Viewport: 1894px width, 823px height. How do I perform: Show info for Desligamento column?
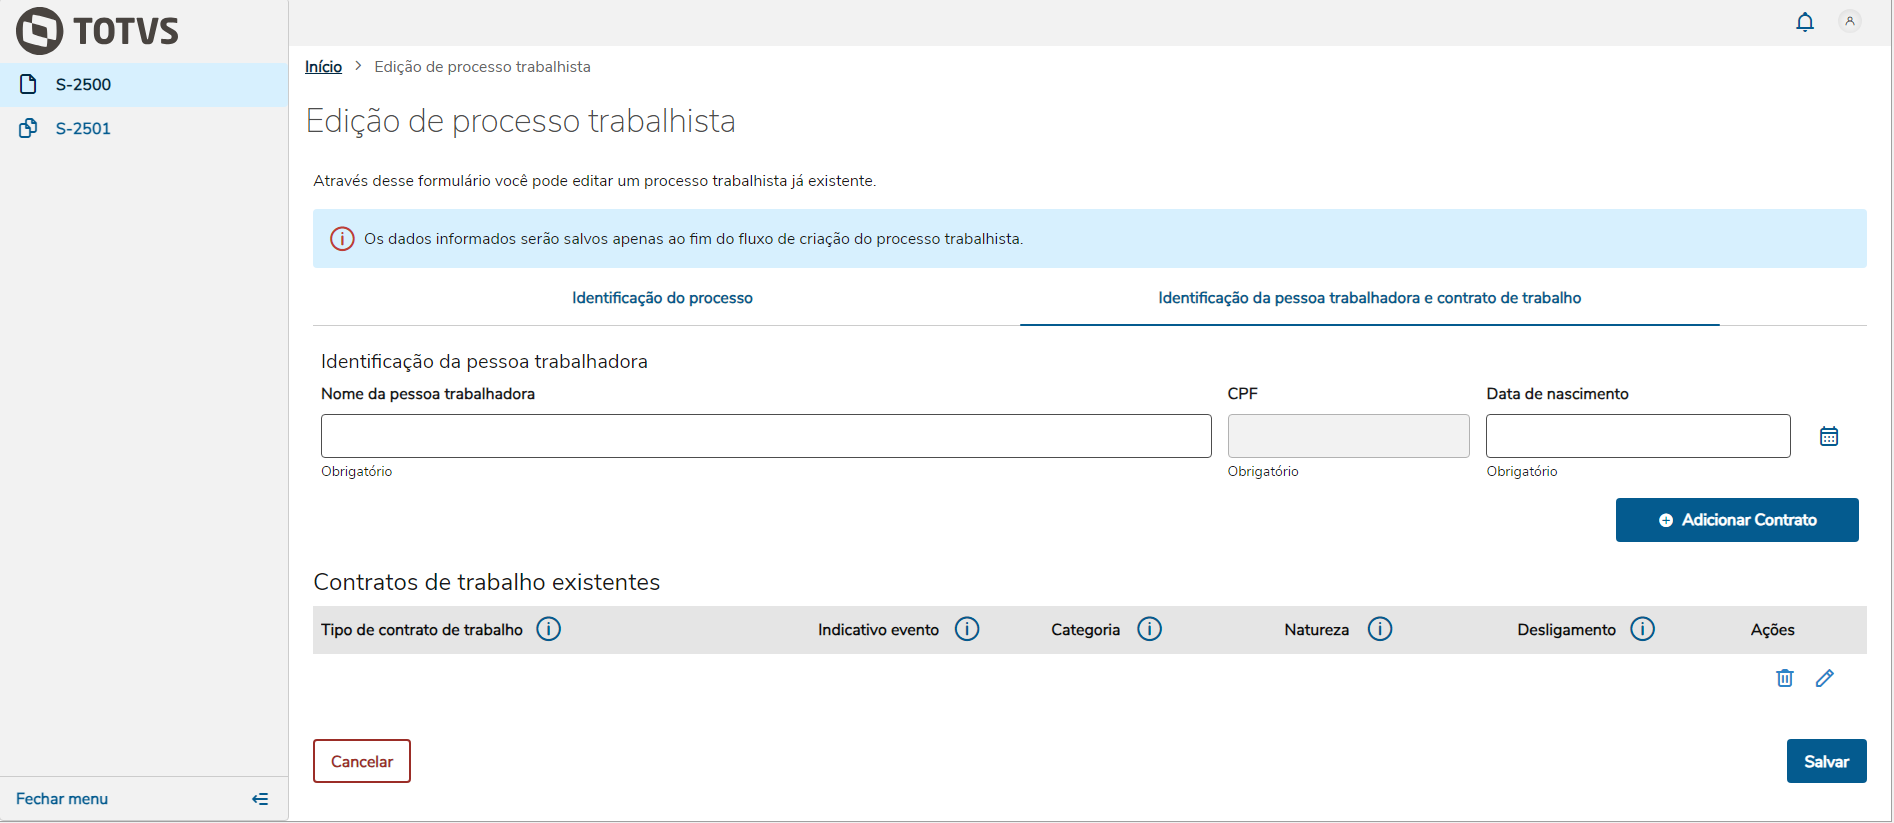1643,629
